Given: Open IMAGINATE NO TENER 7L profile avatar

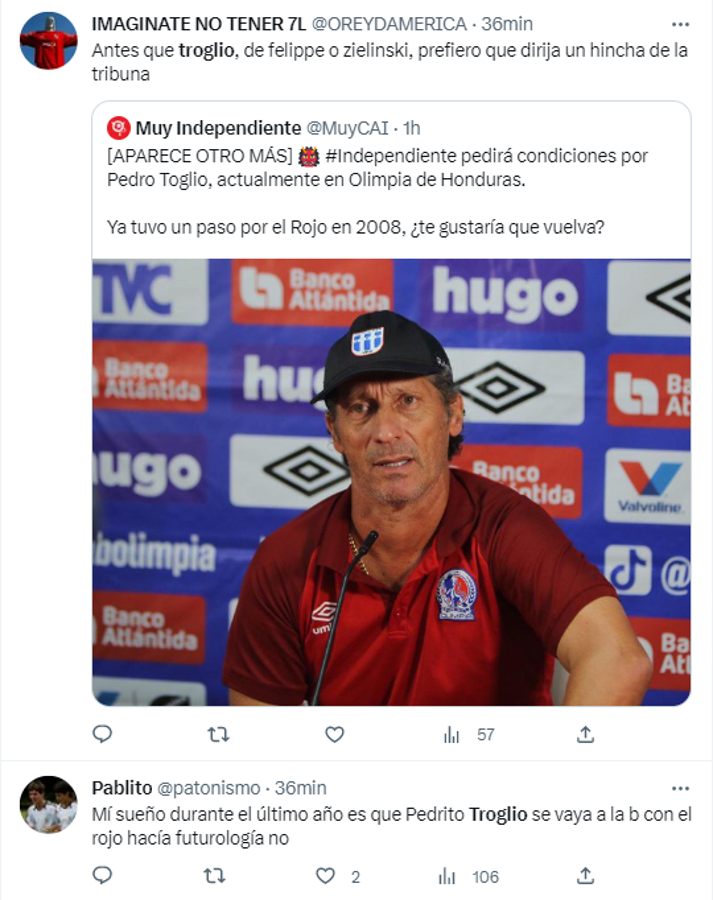Looking at the screenshot, I should click(x=48, y=41).
